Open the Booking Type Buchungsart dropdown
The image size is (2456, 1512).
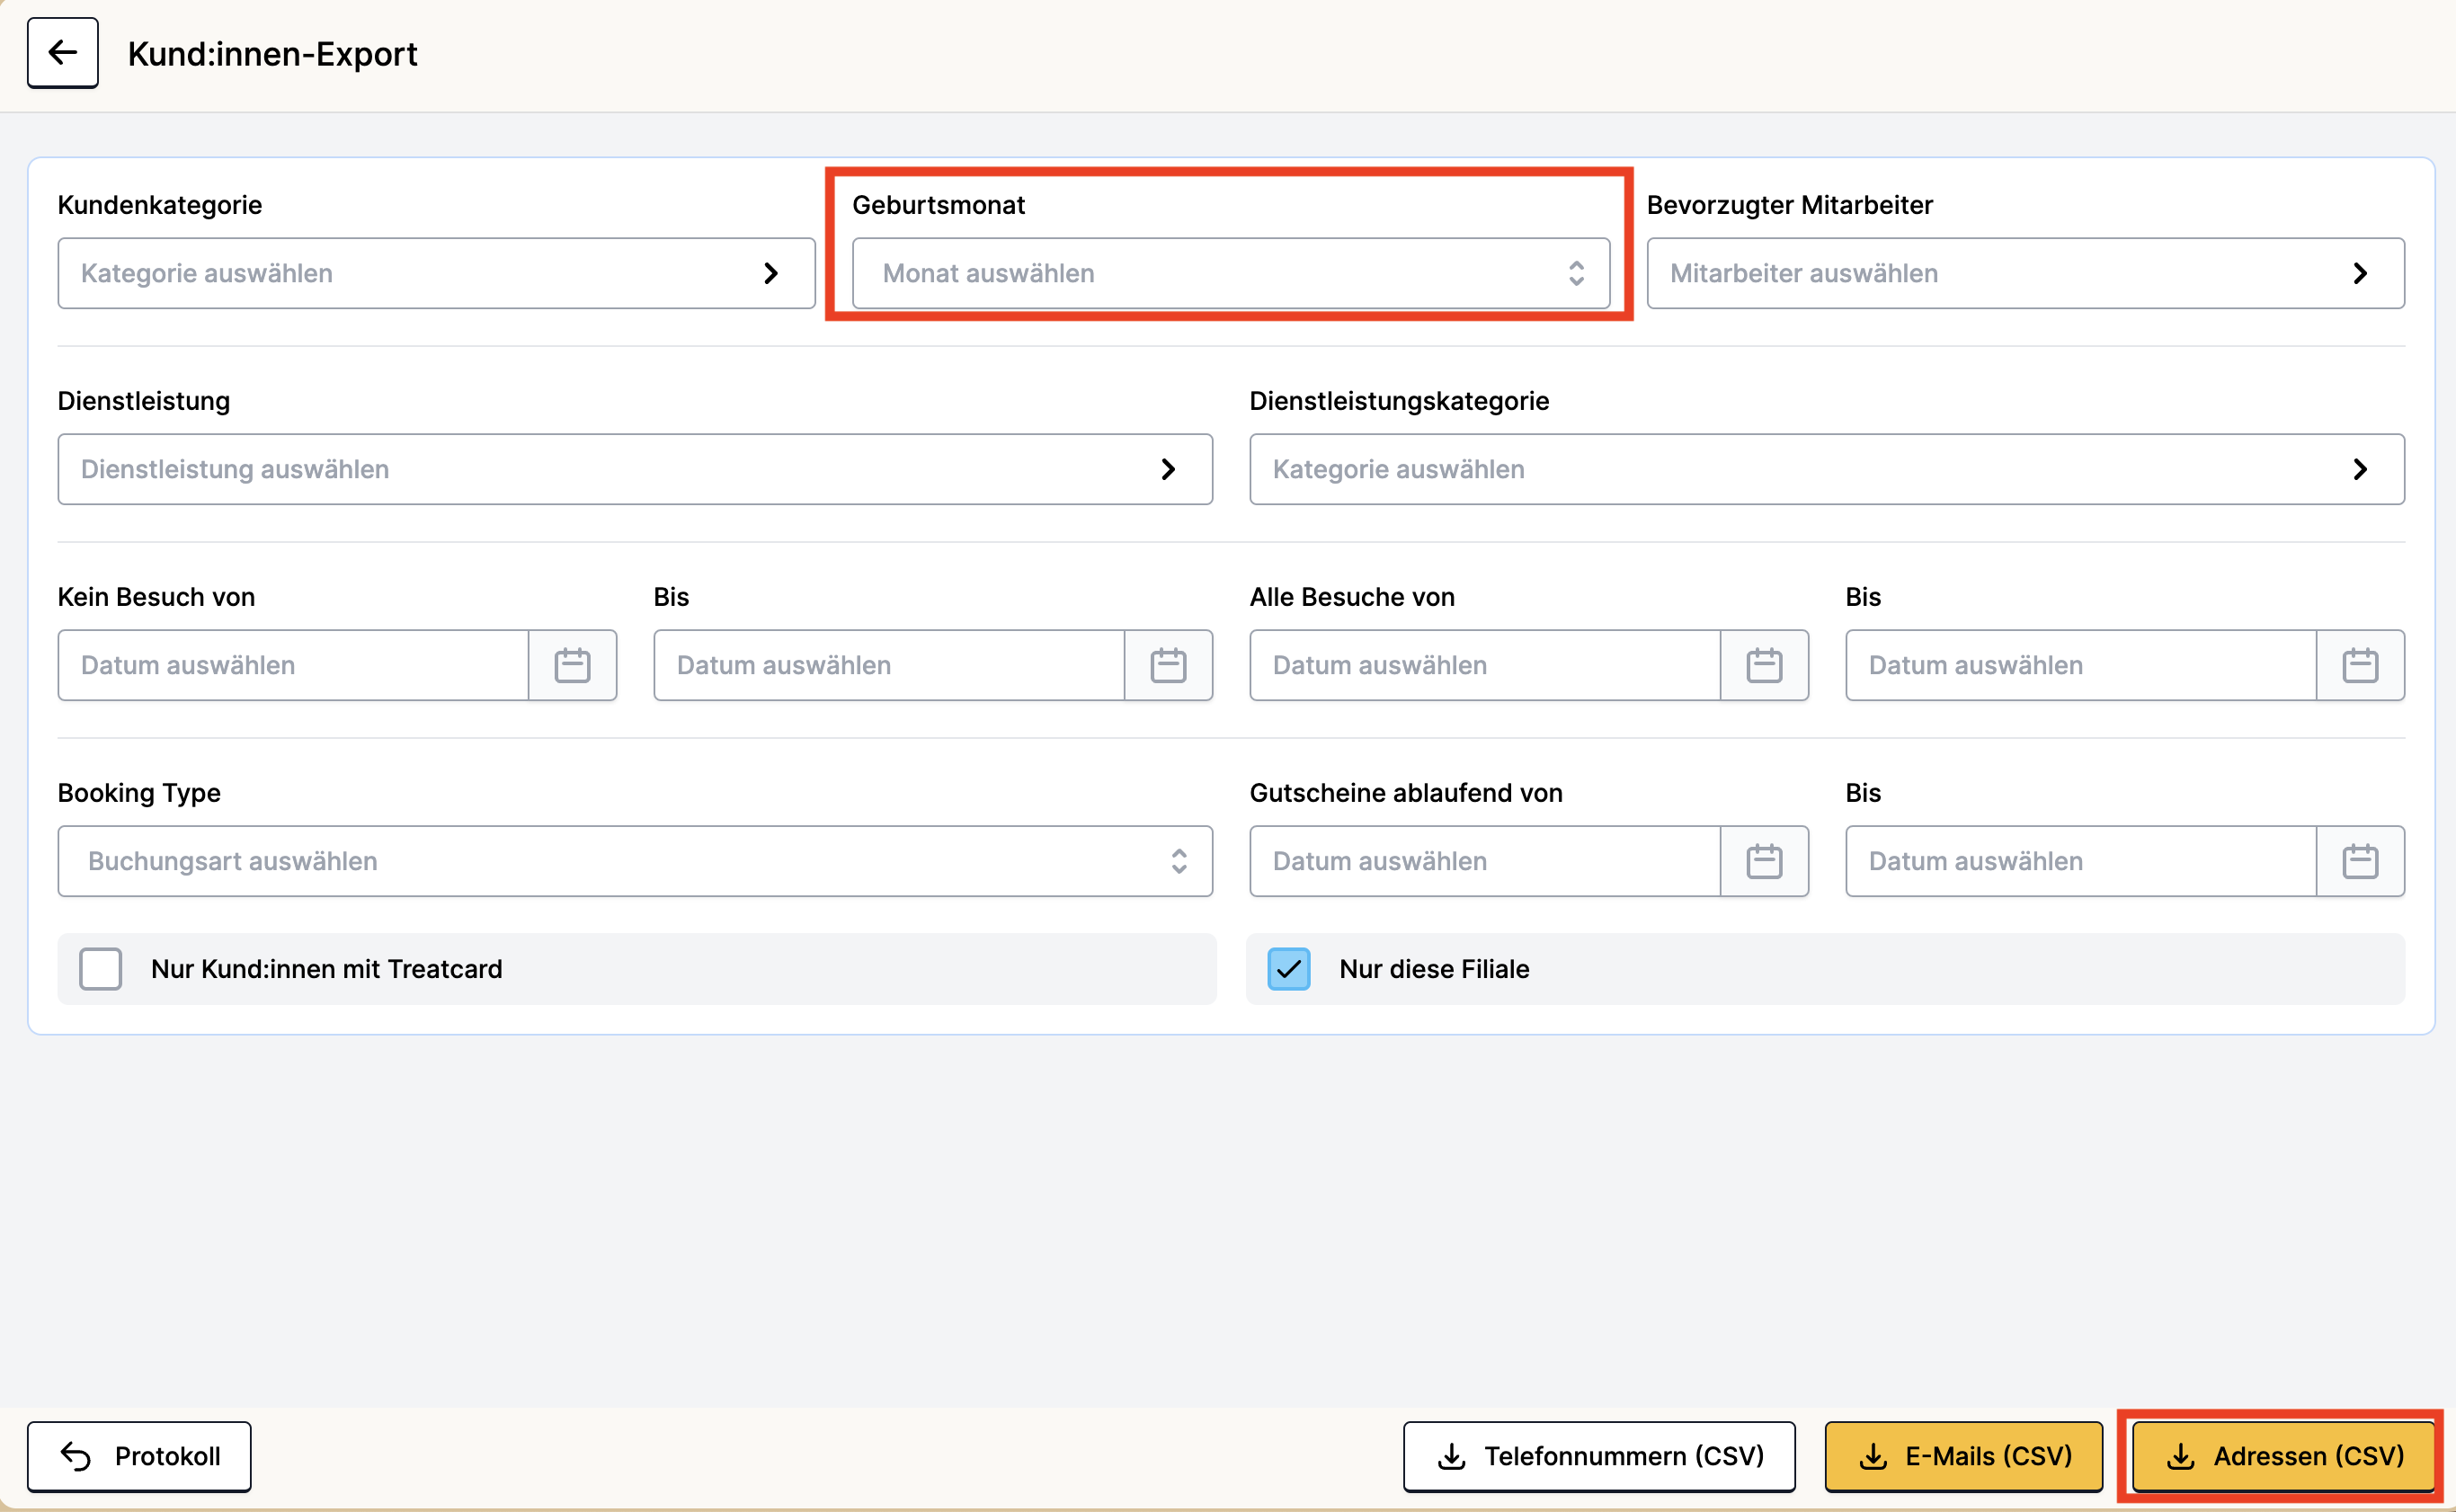click(x=635, y=861)
